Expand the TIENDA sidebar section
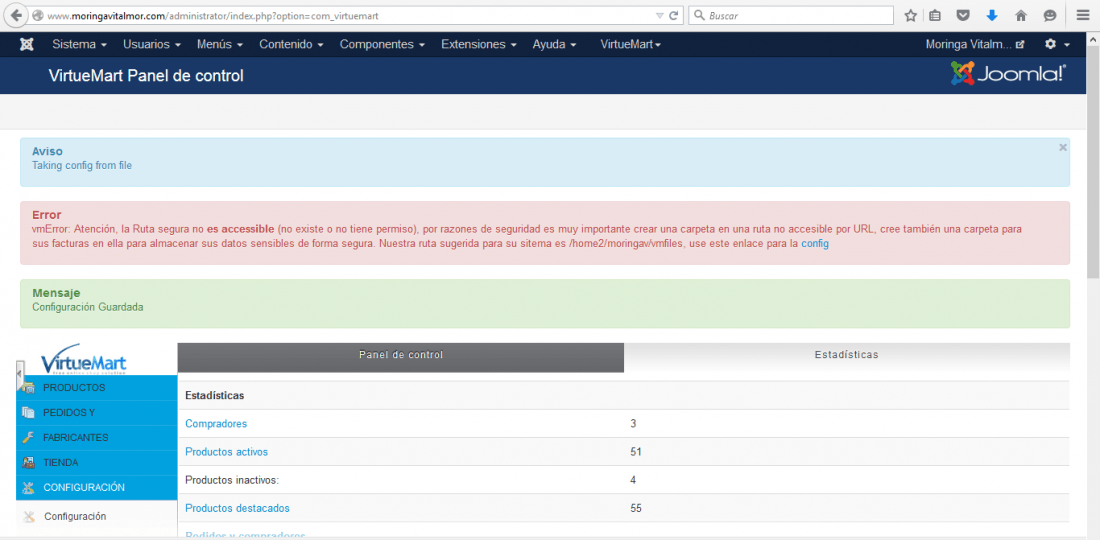Viewport: 1100px width, 540px height. 97,463
